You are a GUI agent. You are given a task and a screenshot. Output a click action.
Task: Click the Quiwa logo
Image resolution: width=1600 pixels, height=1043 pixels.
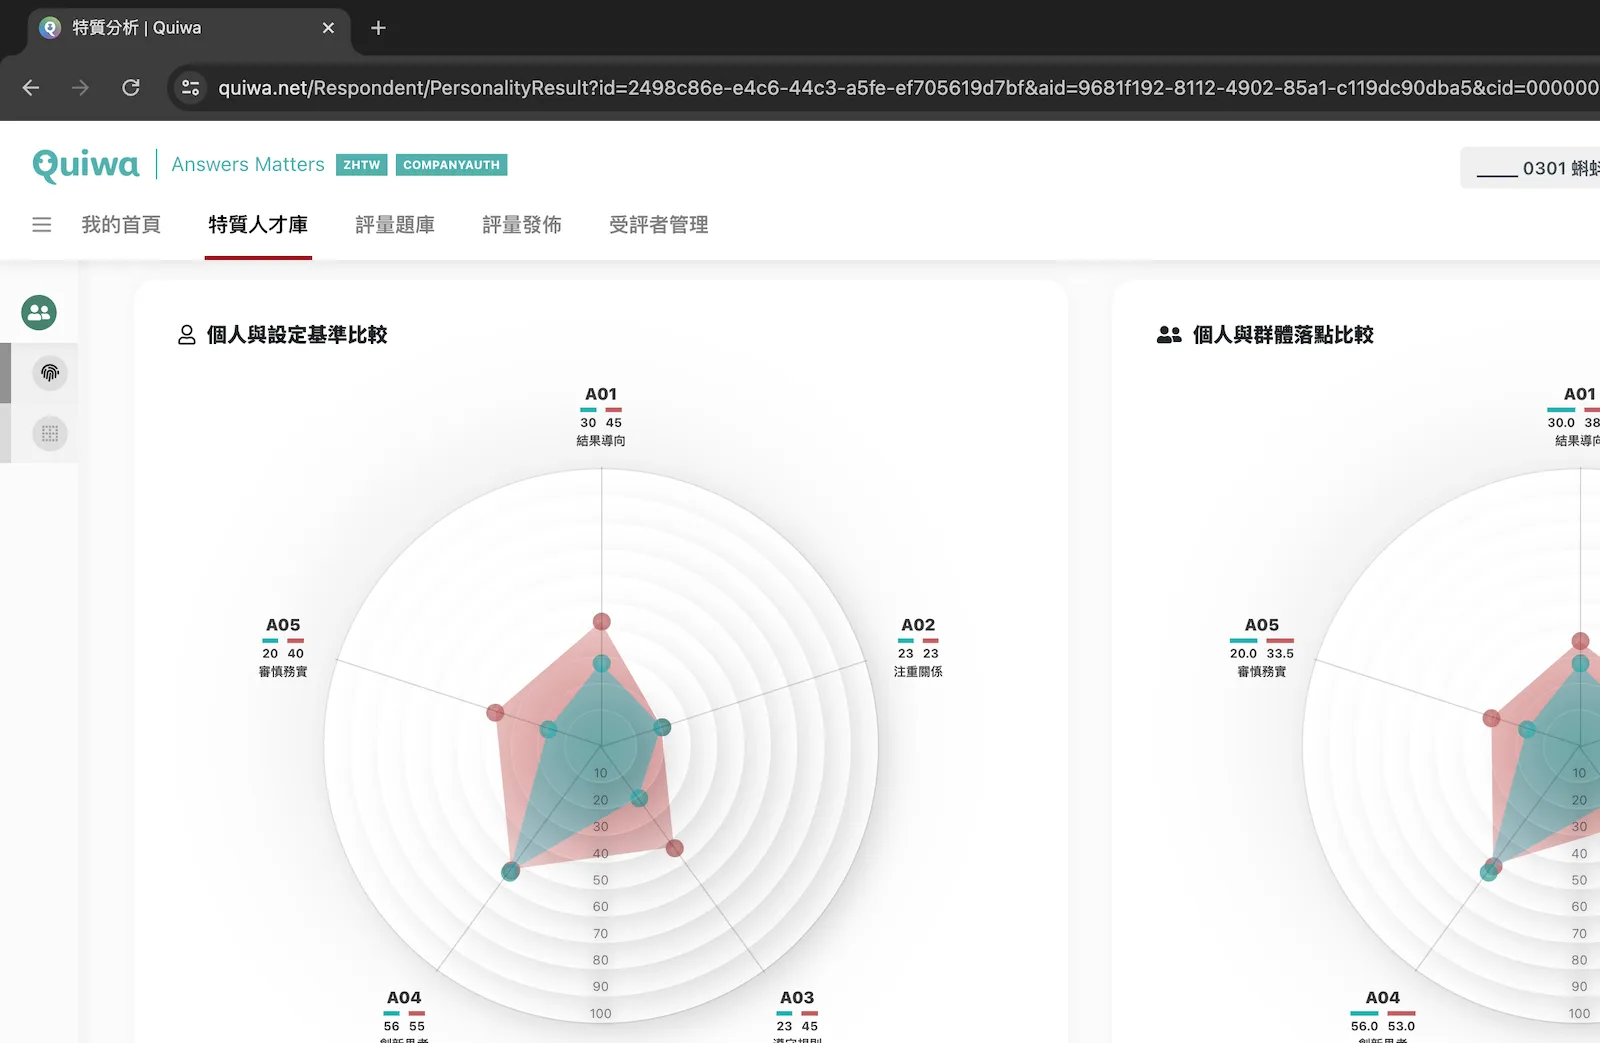[x=86, y=165]
